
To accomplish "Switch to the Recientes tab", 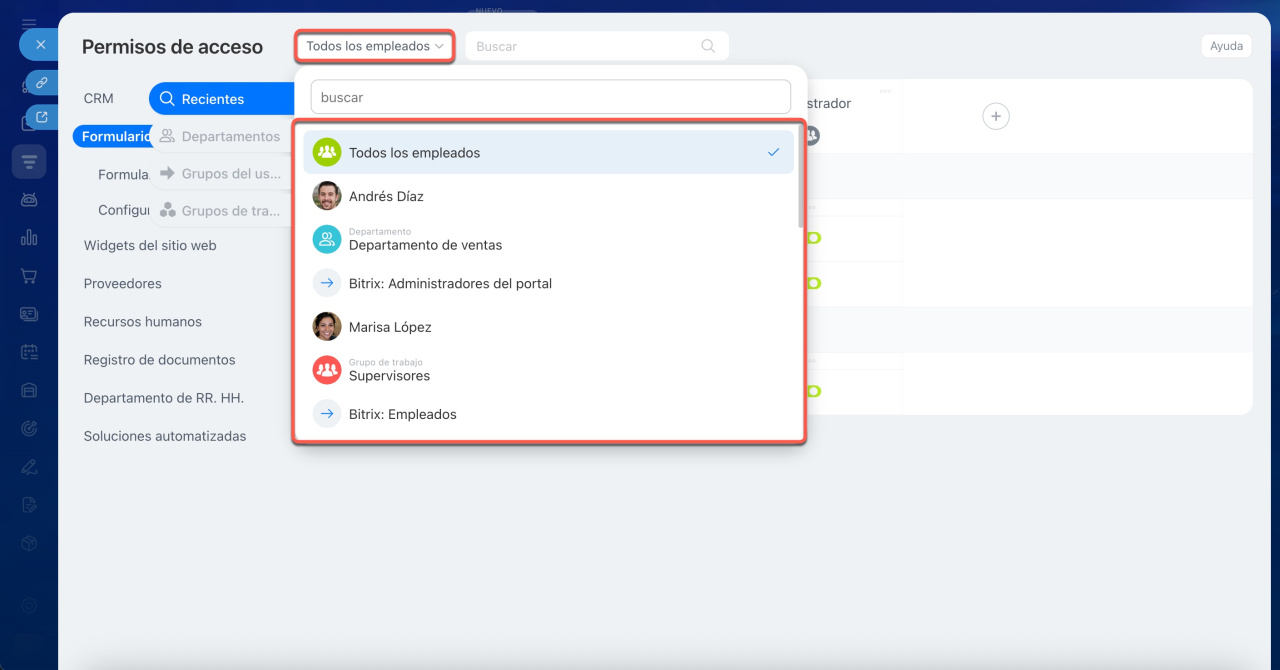I will click(x=212, y=99).
